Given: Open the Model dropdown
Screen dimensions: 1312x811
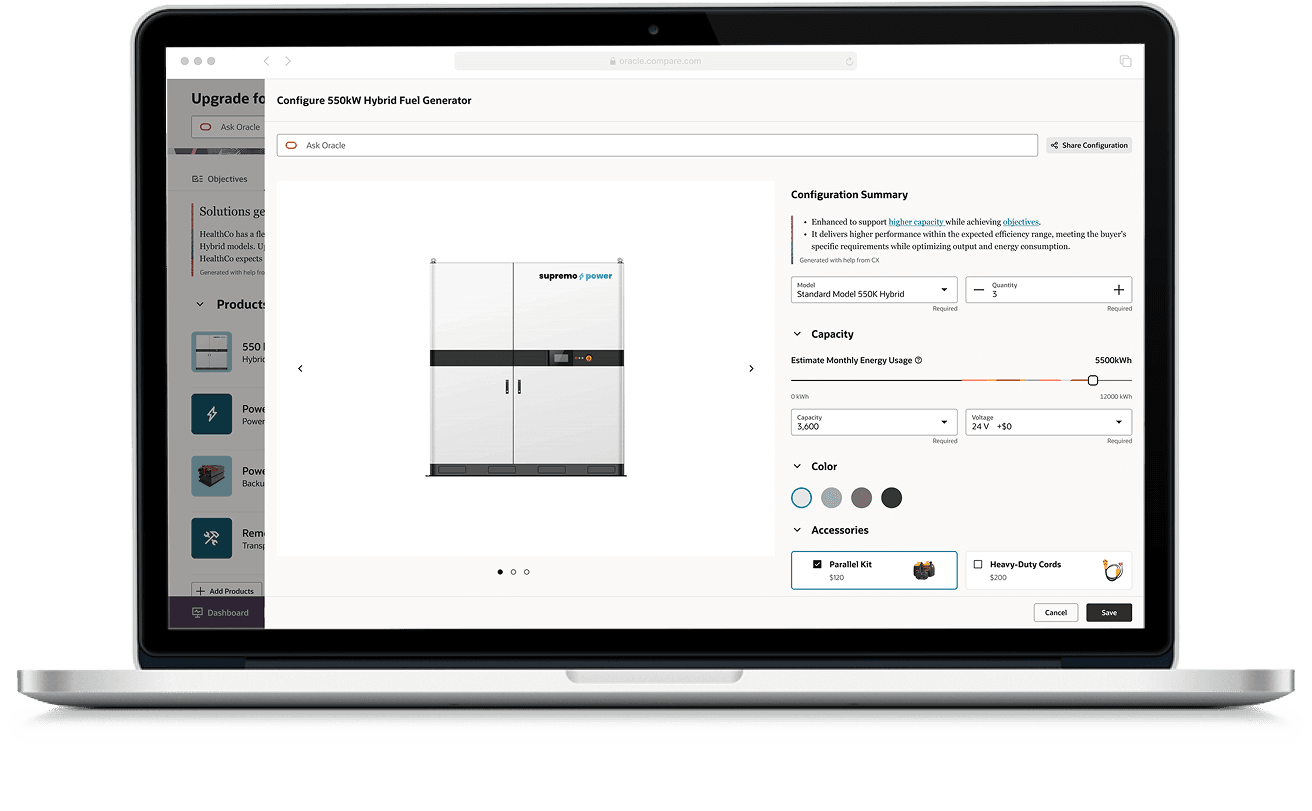Looking at the screenshot, I should 874,290.
